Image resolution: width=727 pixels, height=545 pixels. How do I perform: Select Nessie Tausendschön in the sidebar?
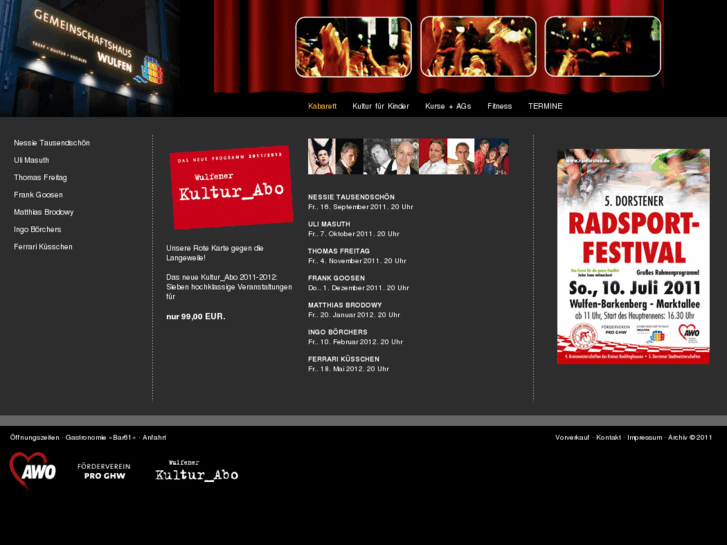tap(52, 143)
